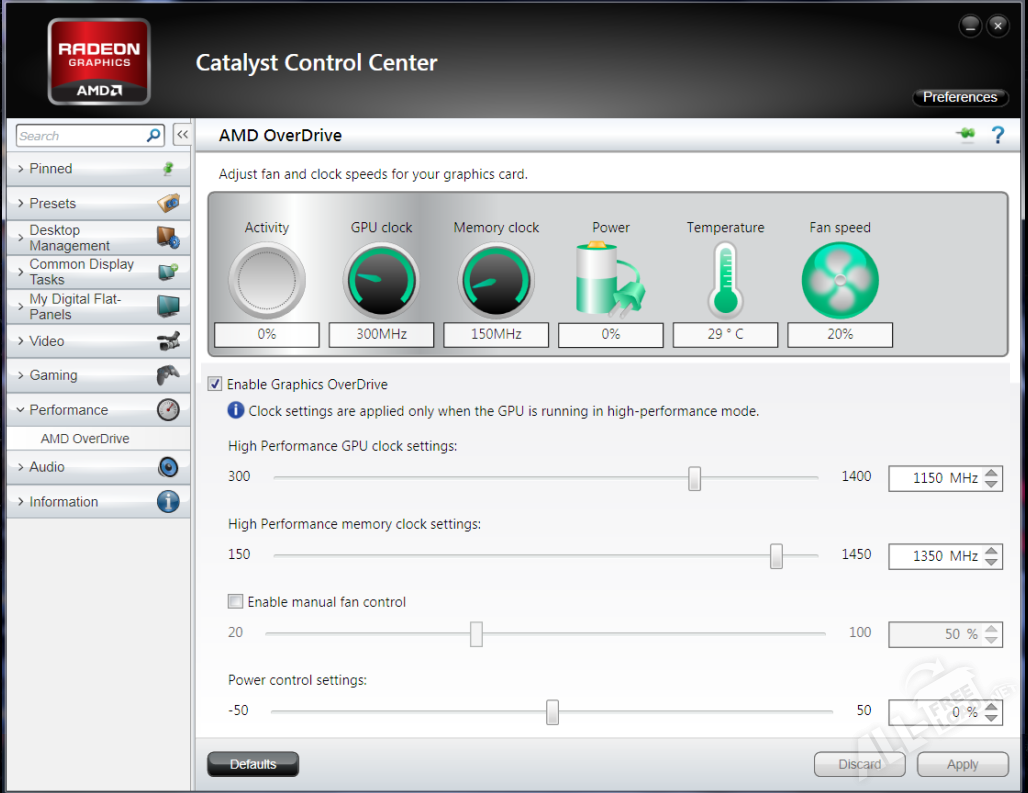Click the Temperature thermometer icon

click(x=725, y=281)
